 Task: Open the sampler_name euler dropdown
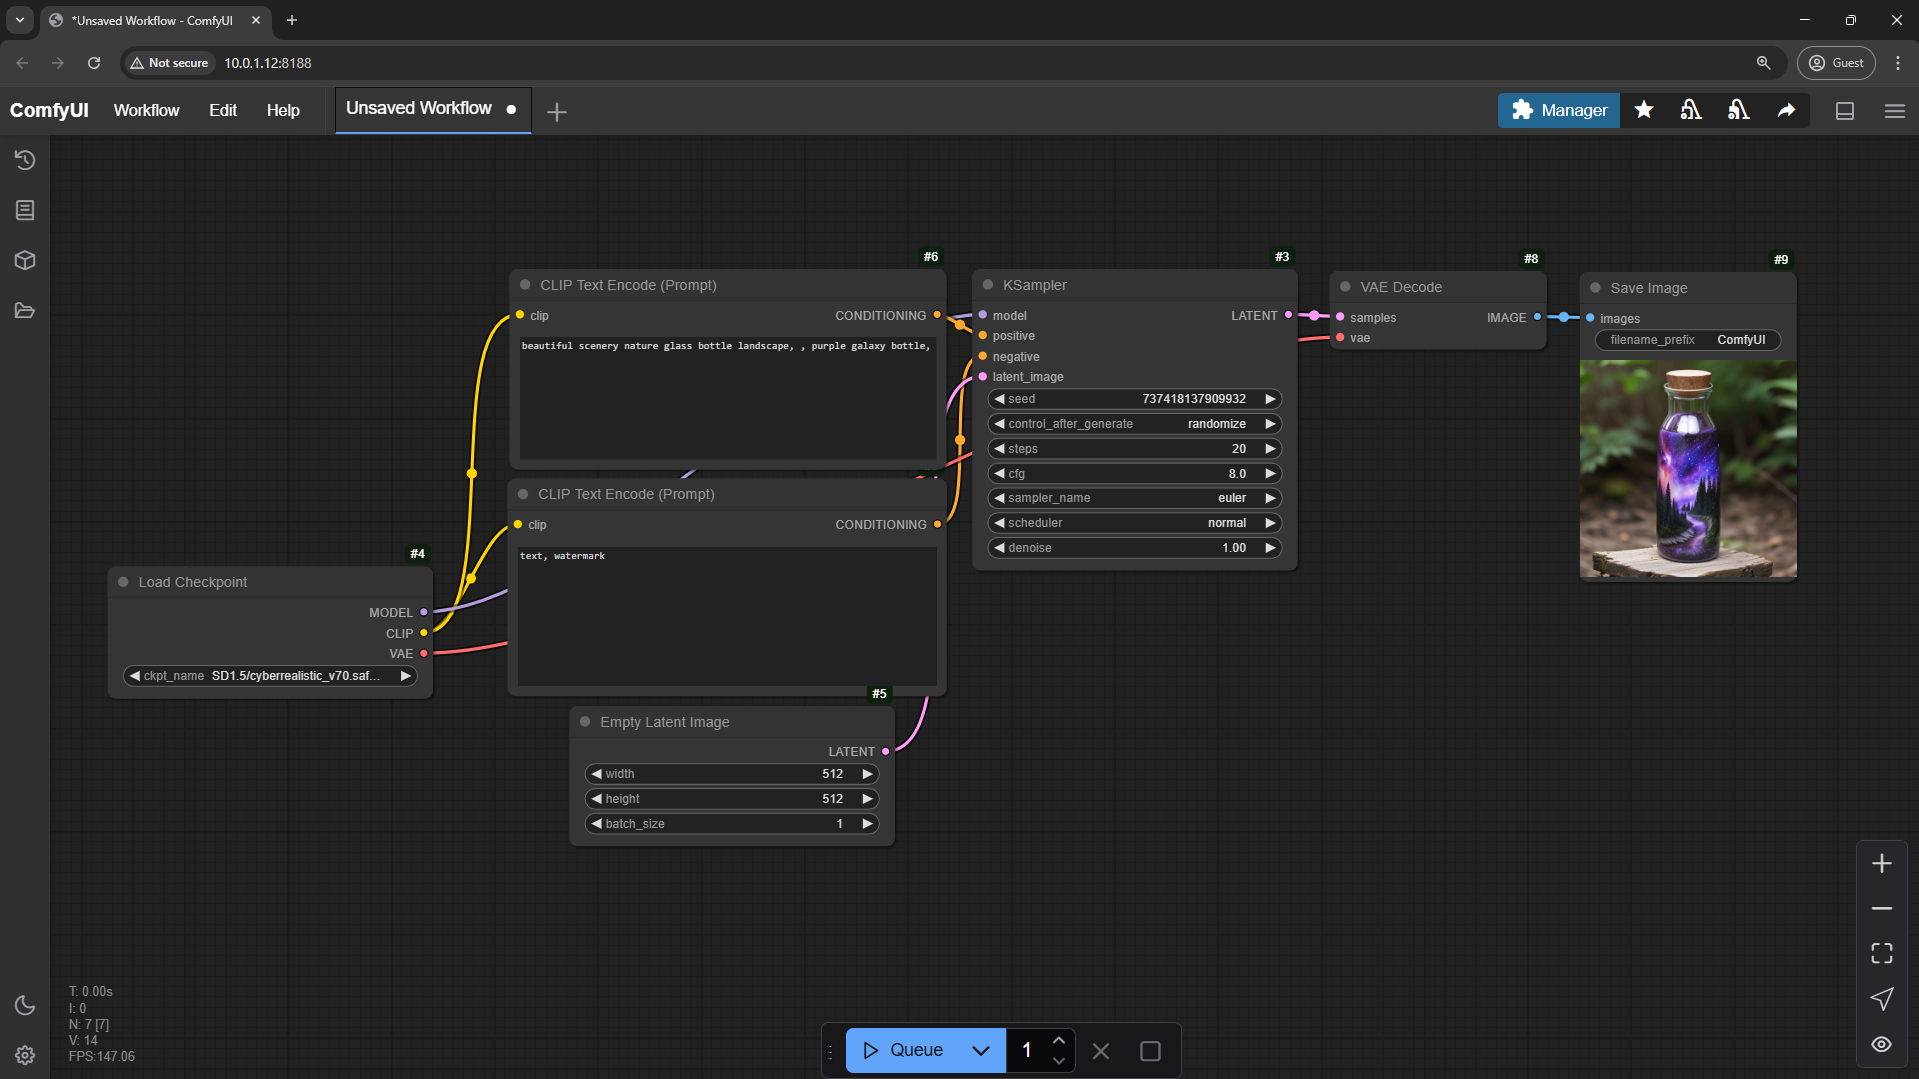click(1134, 498)
